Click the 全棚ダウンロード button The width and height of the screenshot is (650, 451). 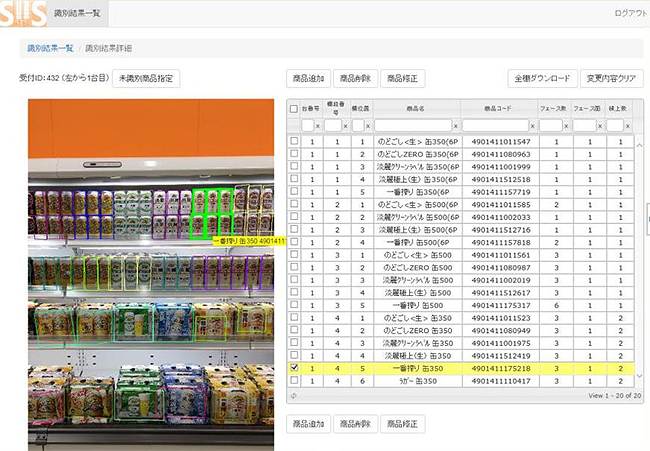coord(542,78)
